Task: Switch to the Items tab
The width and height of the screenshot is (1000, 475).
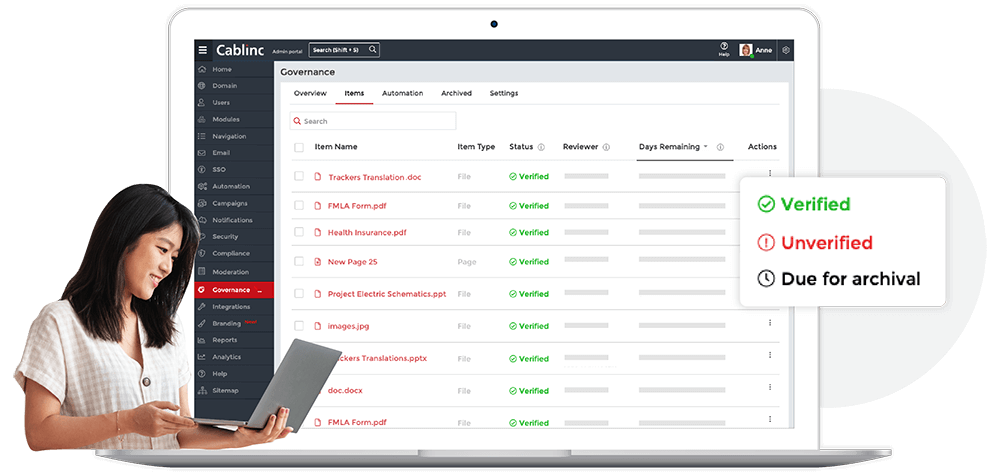Action: [354, 93]
